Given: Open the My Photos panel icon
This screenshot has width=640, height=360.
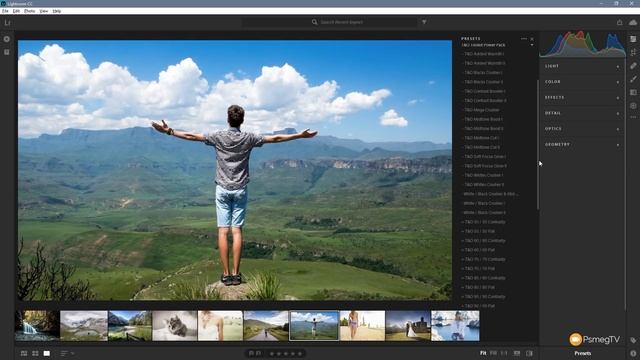Looking at the screenshot, I should click(7, 52).
